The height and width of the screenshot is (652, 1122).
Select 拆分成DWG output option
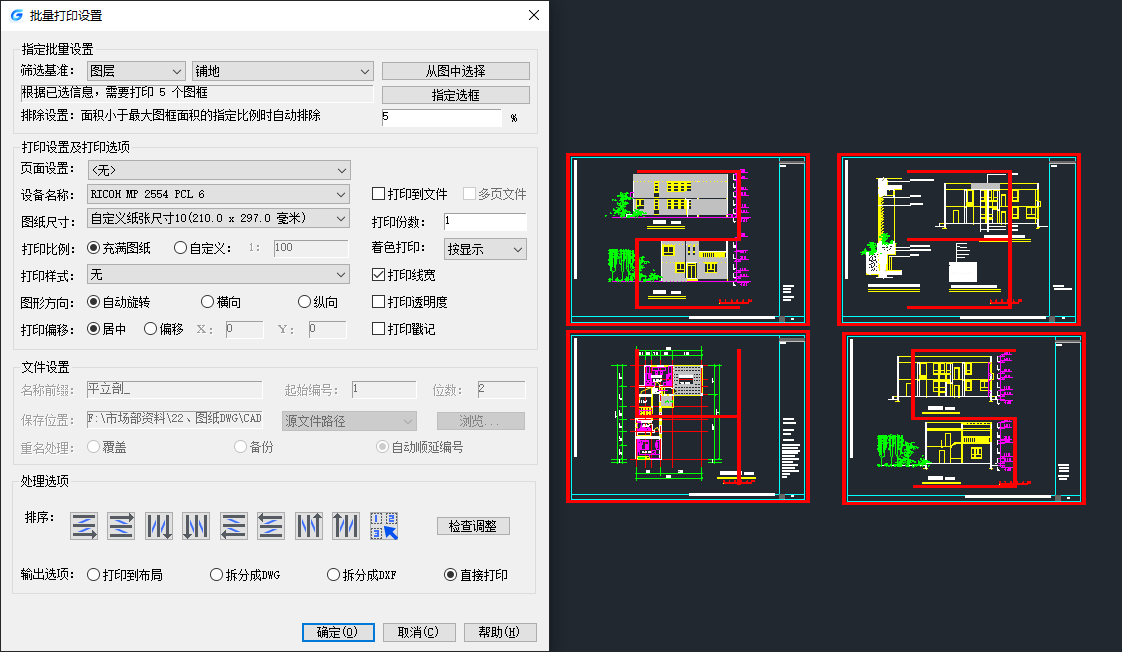(245, 575)
